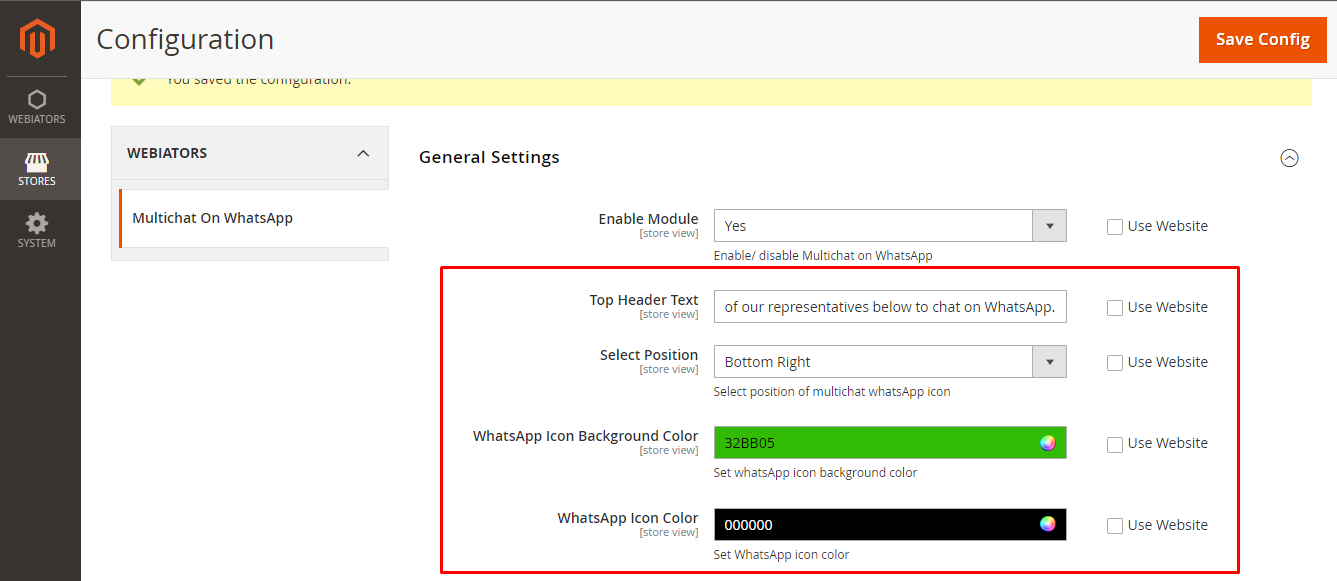Viewport: 1337px width, 581px height.
Task: Collapse General Settings with circle chevron
Action: click(1290, 158)
